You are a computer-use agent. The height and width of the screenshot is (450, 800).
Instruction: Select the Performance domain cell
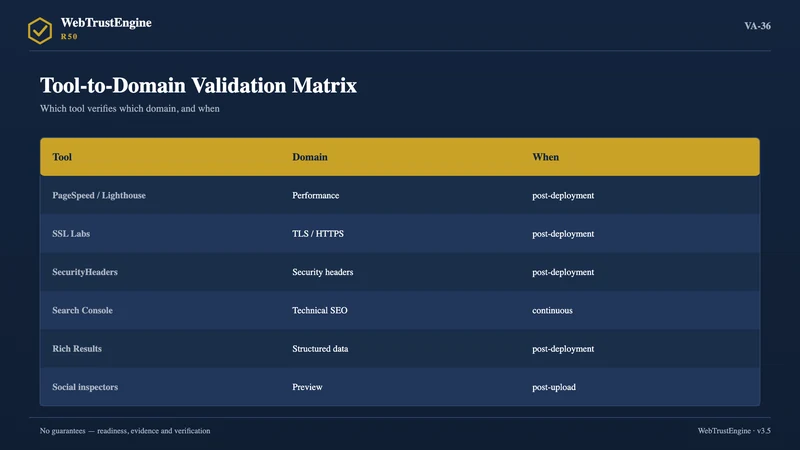pos(315,195)
